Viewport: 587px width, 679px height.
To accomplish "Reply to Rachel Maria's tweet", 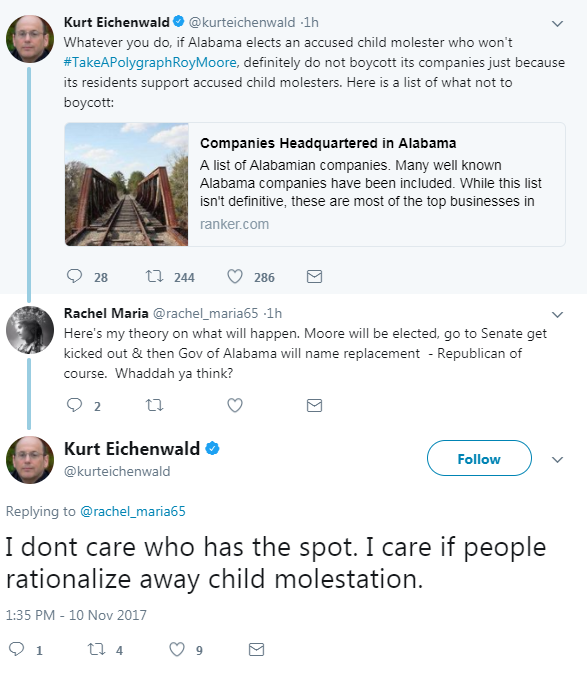I will [x=74, y=405].
